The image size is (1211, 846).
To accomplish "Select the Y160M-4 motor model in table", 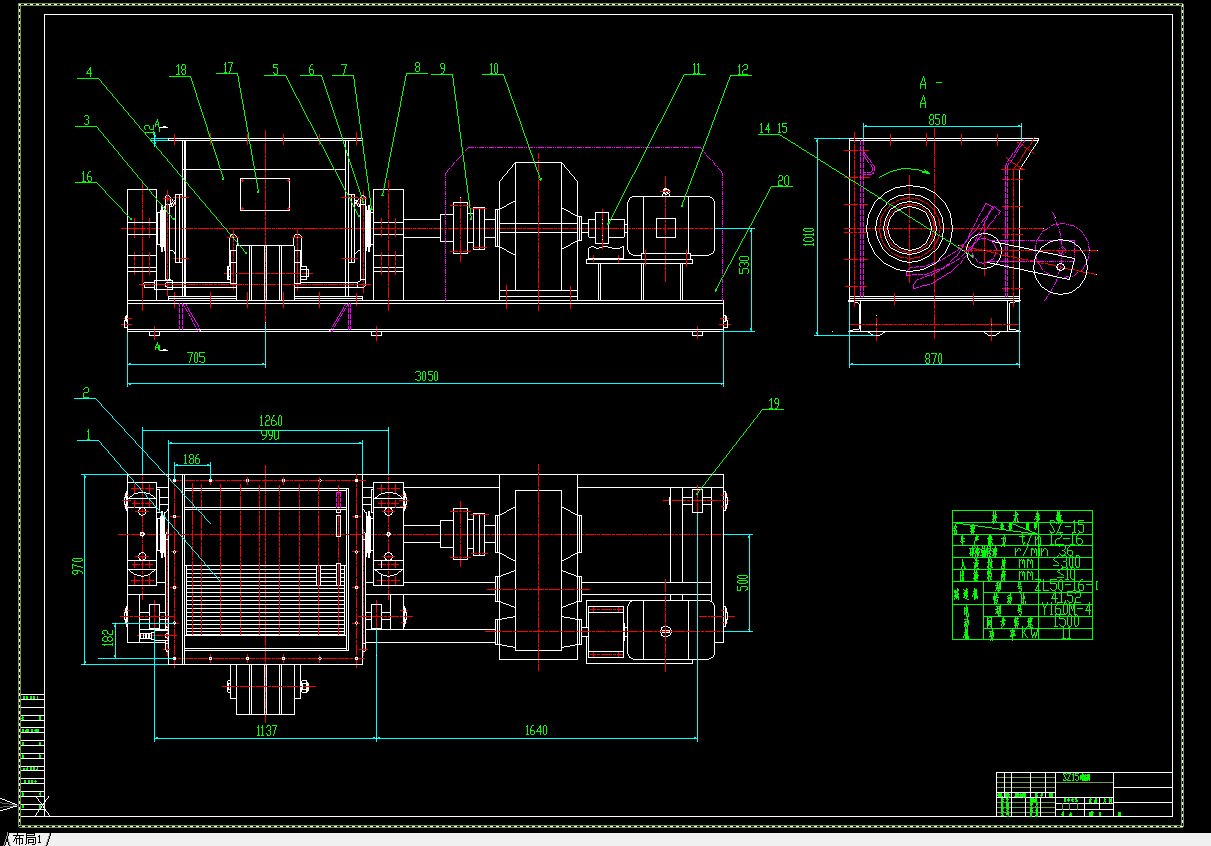I will 1066,608.
